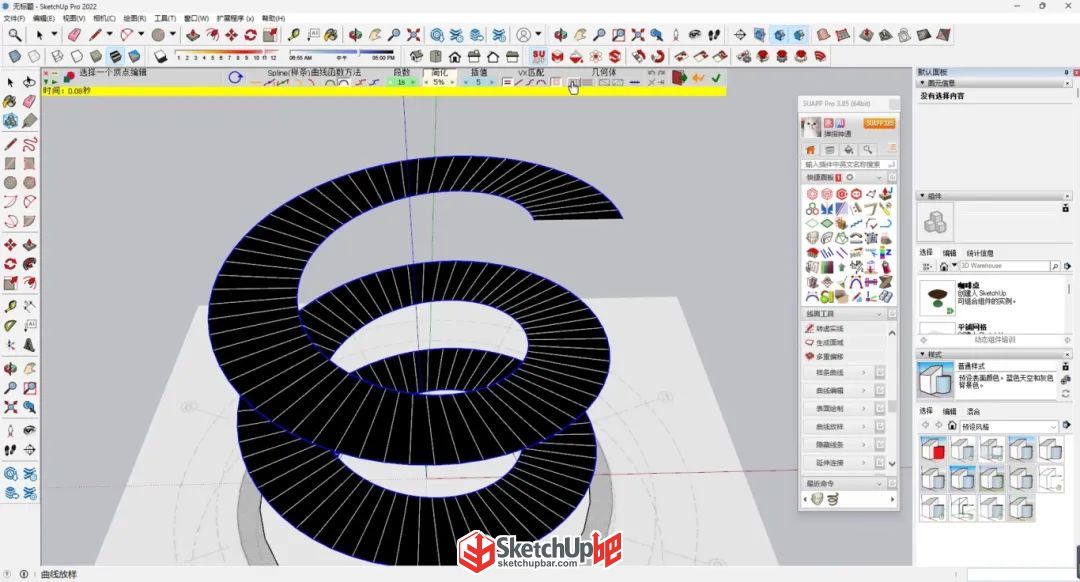The image size is (1080, 582).
Task: Select the Freehand tool in left palette
Action: pyautogui.click(x=30, y=144)
